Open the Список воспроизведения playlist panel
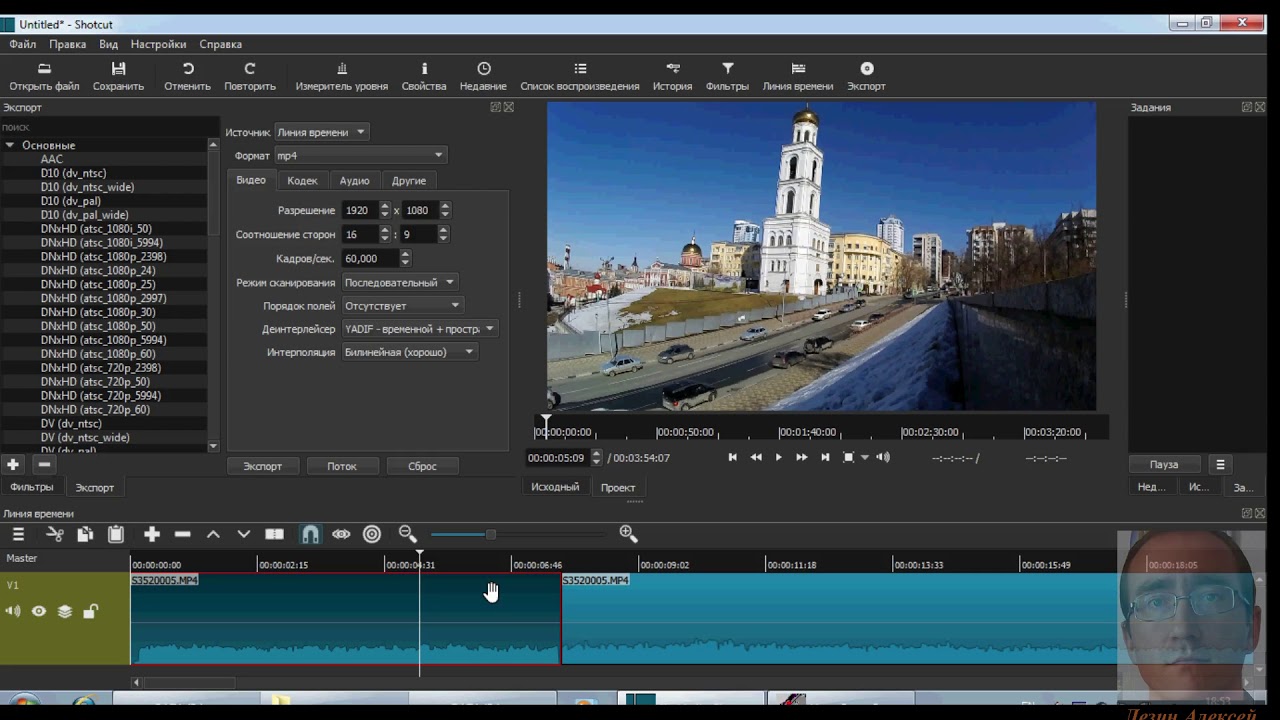Image resolution: width=1280 pixels, height=720 pixels. (580, 69)
